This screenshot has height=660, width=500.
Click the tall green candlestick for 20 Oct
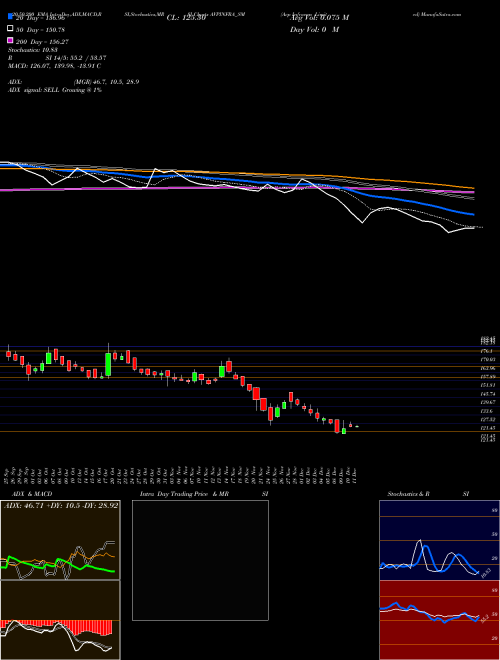pyautogui.click(x=108, y=364)
